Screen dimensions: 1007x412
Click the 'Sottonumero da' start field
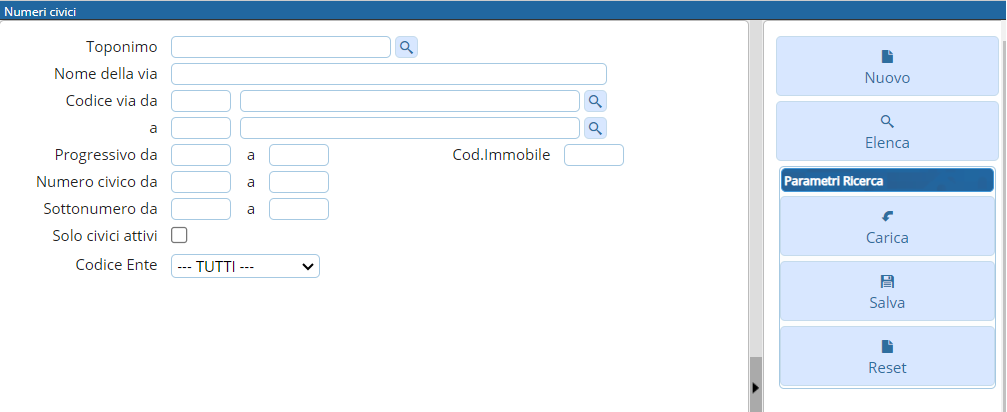tap(201, 209)
